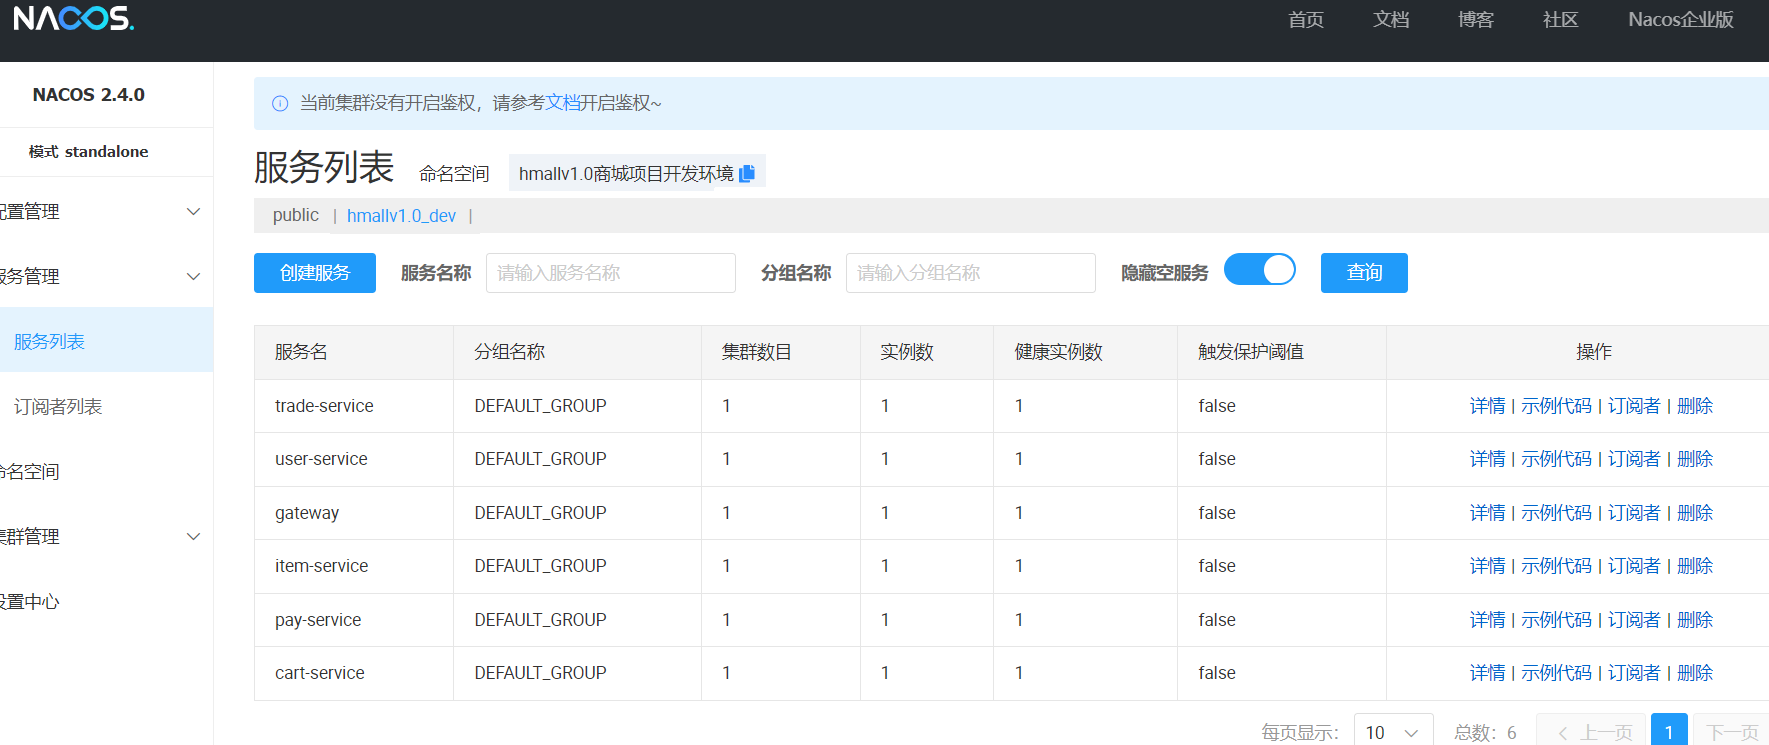This screenshot has width=1769, height=745.
Task: Click the 触发保护阈值 column header
Action: point(1282,352)
